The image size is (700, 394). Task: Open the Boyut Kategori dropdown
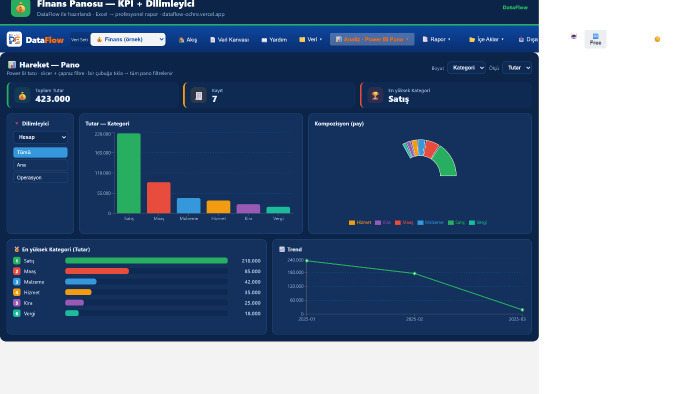click(x=467, y=68)
